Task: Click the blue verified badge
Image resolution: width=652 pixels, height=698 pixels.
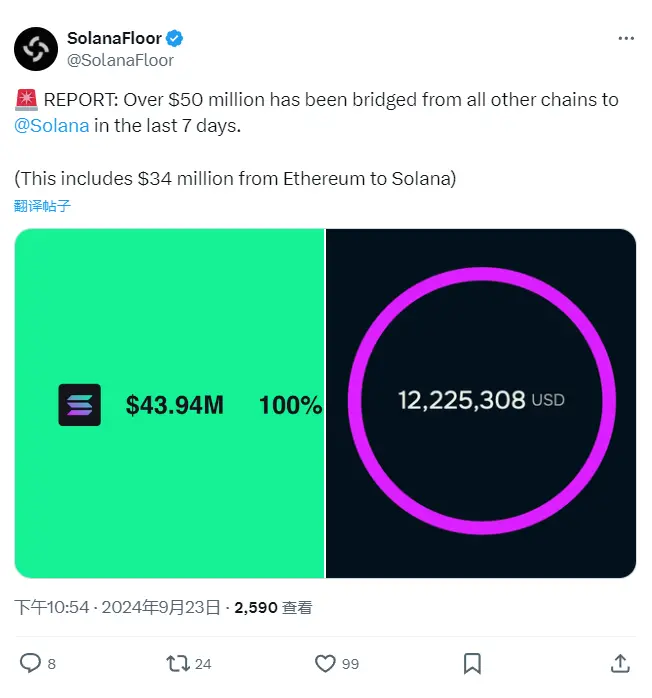Action: coord(174,39)
